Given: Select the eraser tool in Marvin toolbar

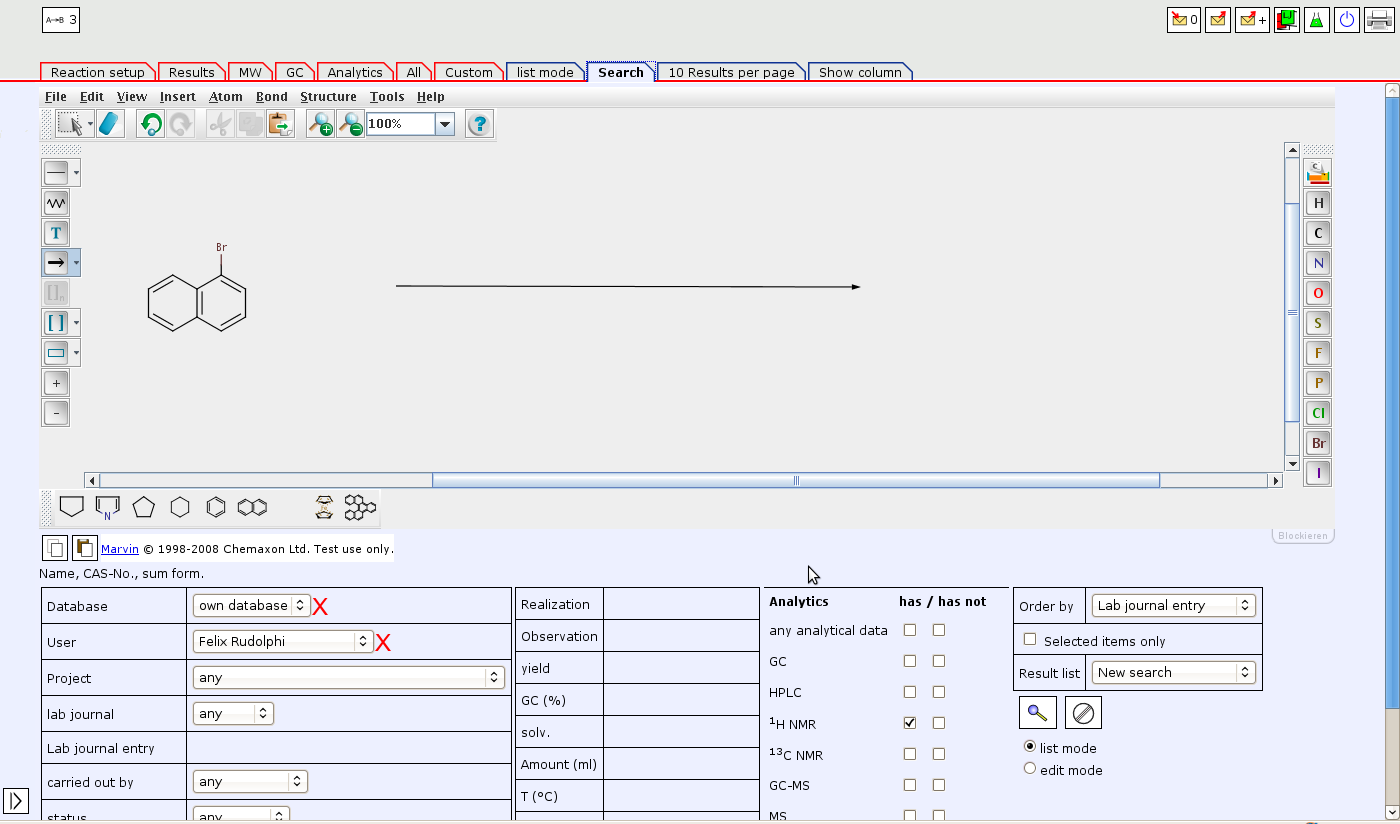Looking at the screenshot, I should 110,124.
